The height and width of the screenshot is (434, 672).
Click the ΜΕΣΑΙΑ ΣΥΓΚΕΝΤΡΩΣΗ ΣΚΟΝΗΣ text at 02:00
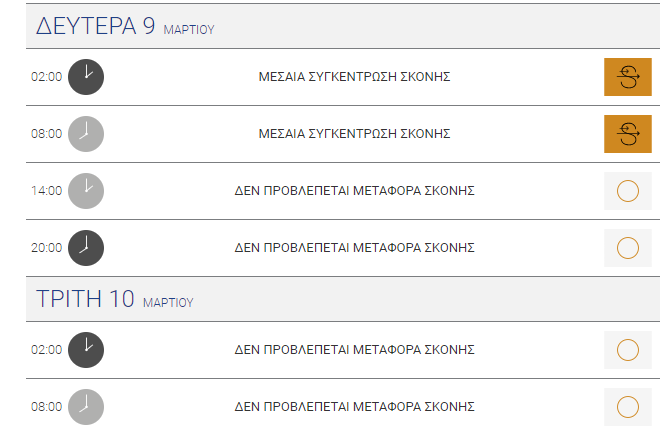354,77
